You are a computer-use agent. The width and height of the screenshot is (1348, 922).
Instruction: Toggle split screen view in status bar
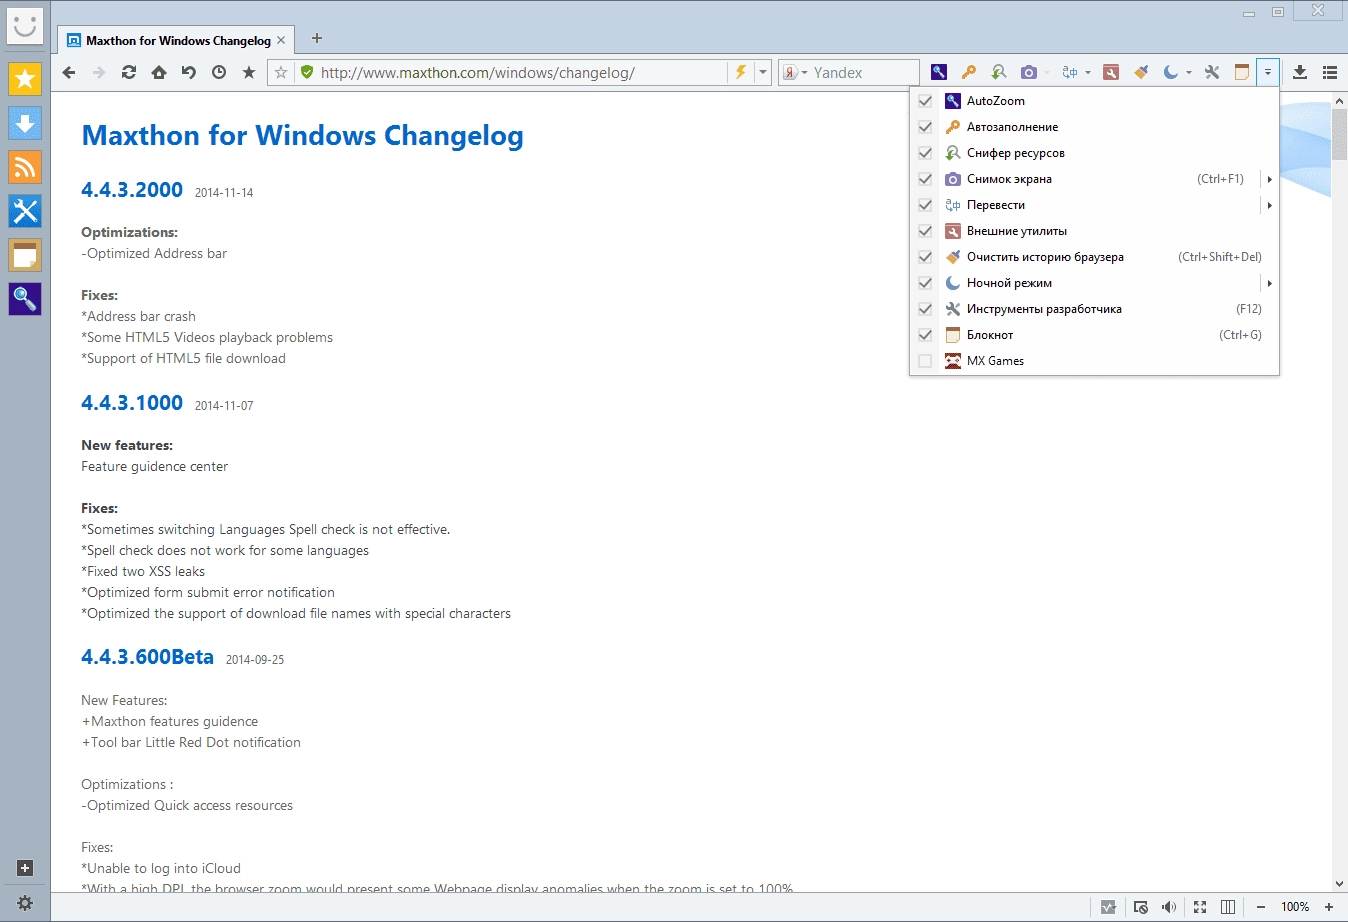tap(1228, 907)
